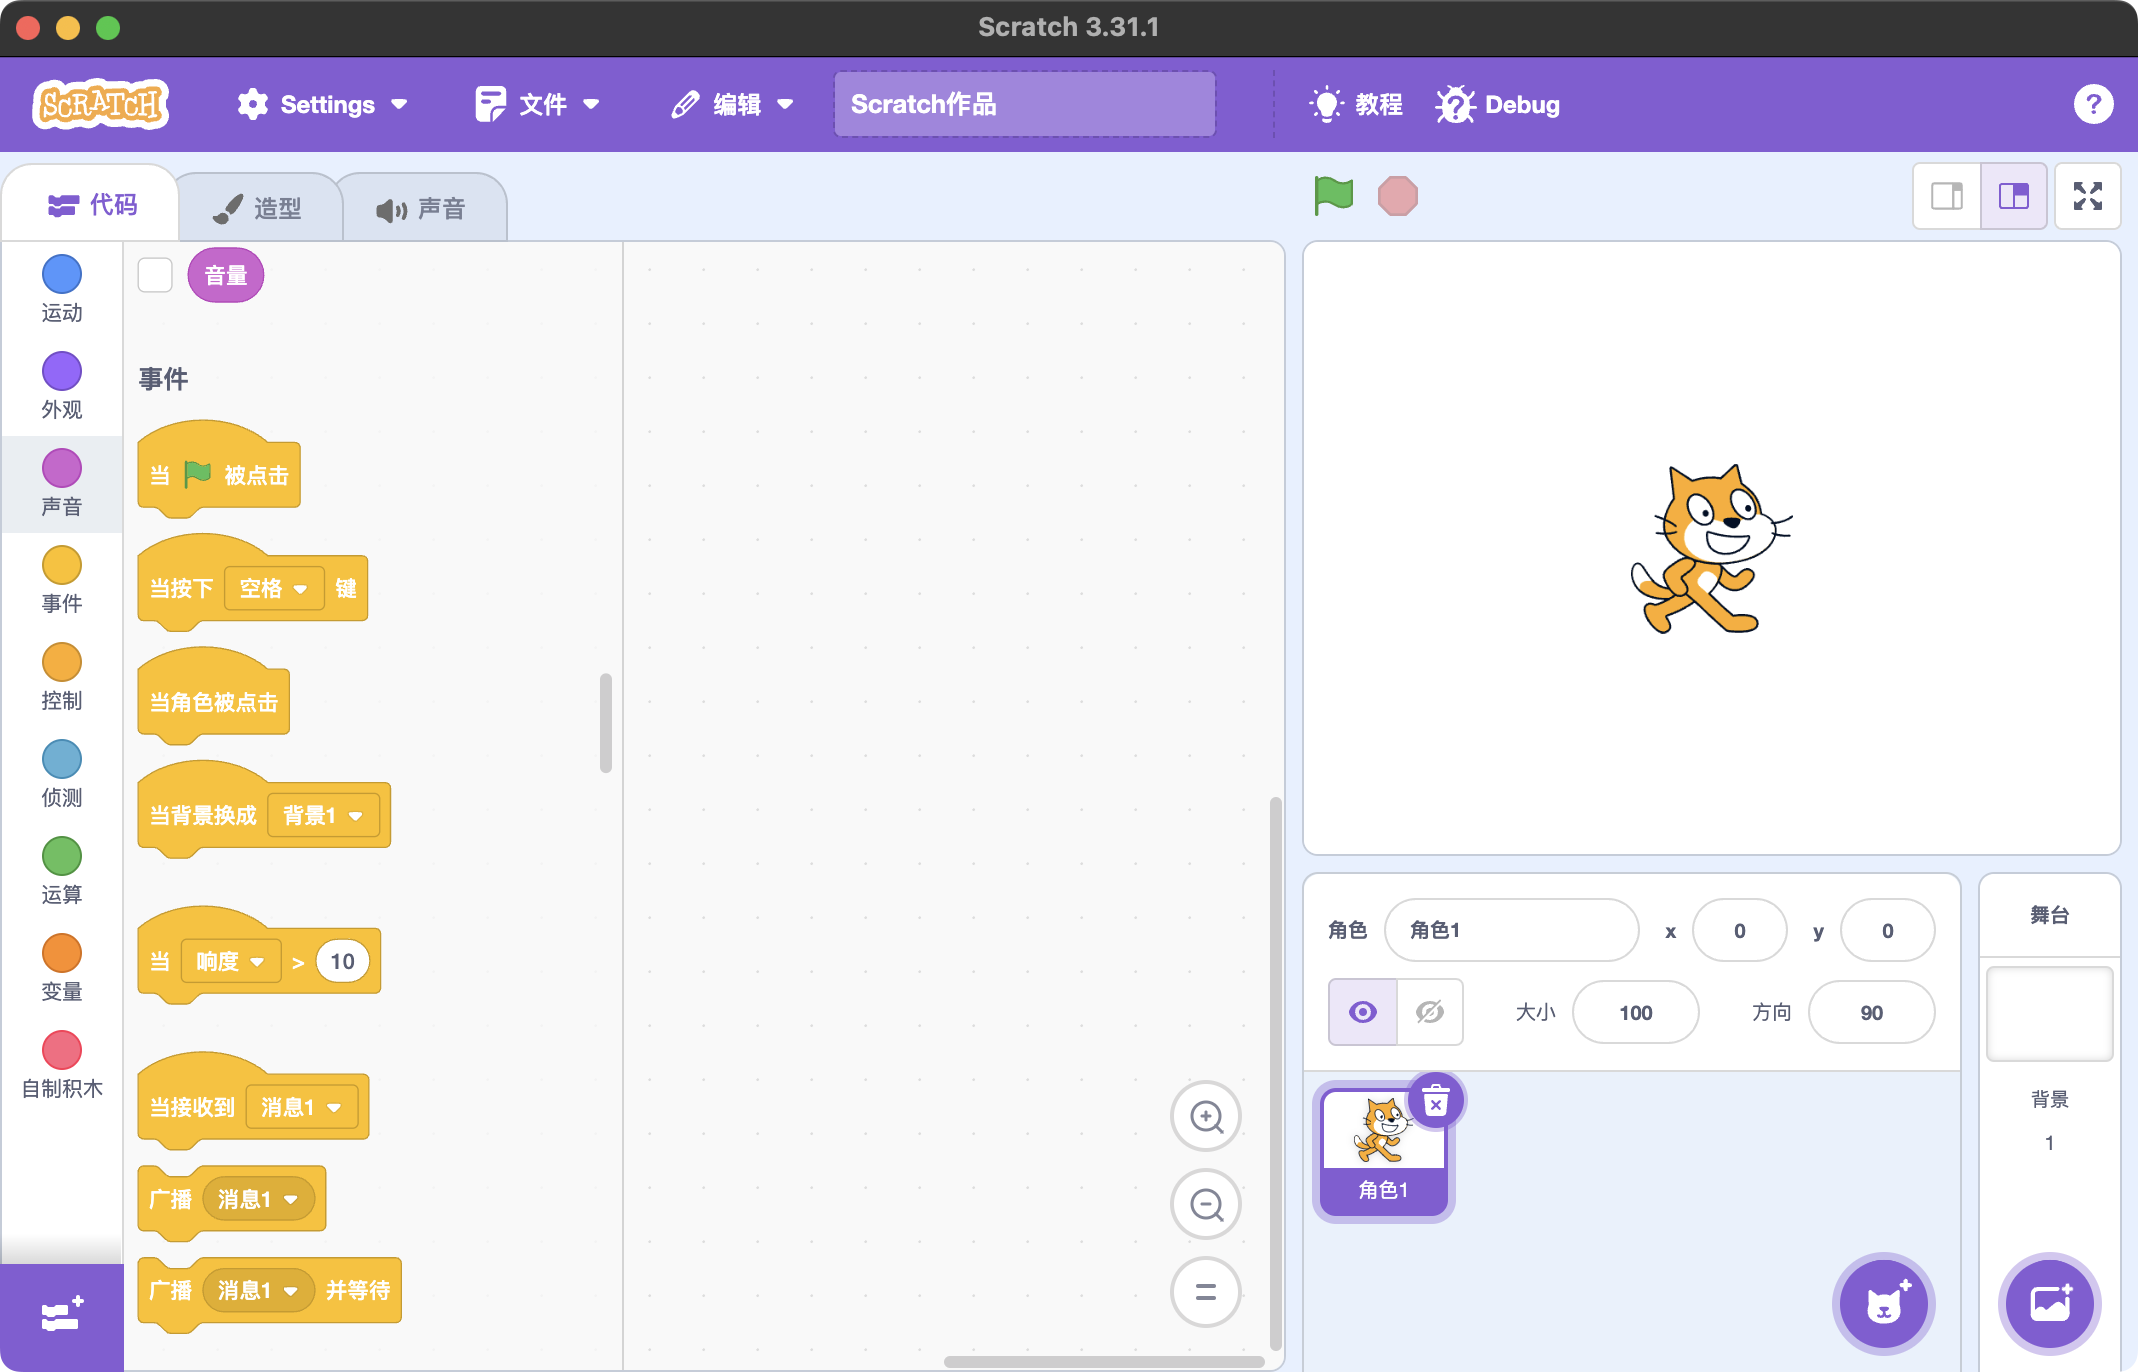Screen dimensions: 2138x1372
Task: Open the 文件 file menu
Action: [x=537, y=104]
